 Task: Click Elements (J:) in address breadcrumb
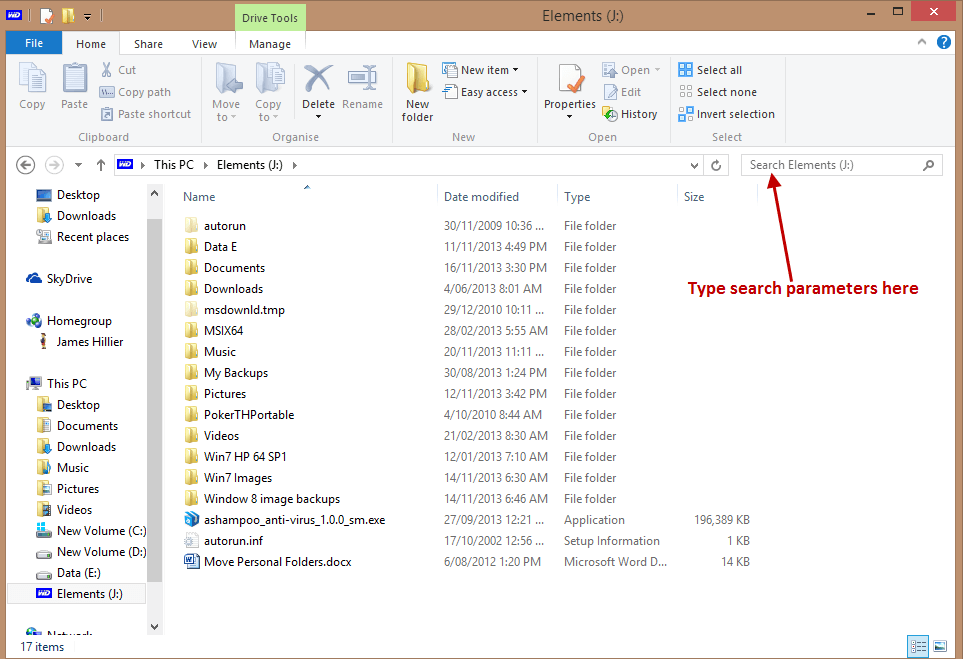pos(249,165)
